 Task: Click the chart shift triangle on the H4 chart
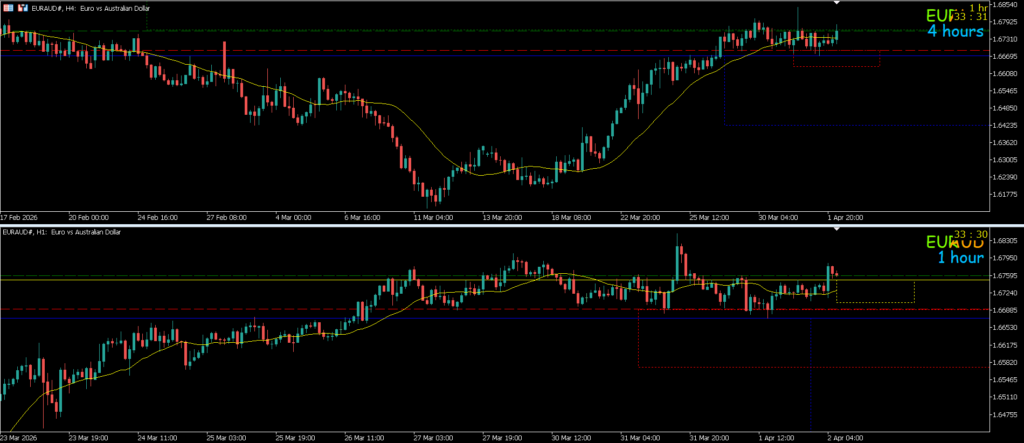point(837,4)
